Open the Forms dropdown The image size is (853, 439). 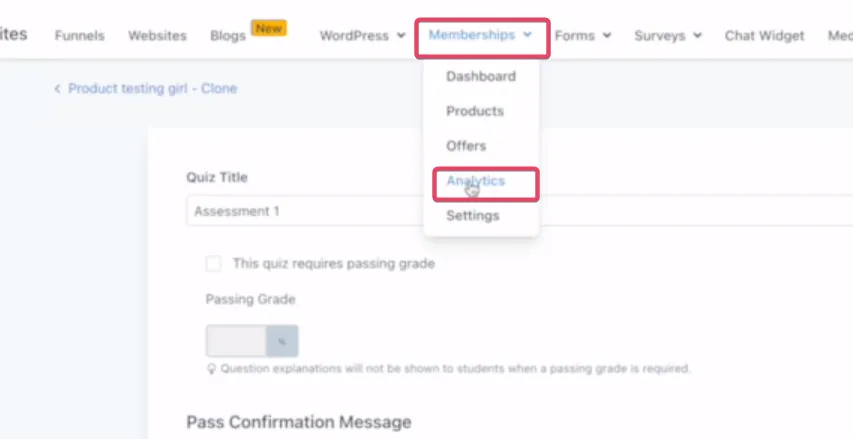pos(583,36)
